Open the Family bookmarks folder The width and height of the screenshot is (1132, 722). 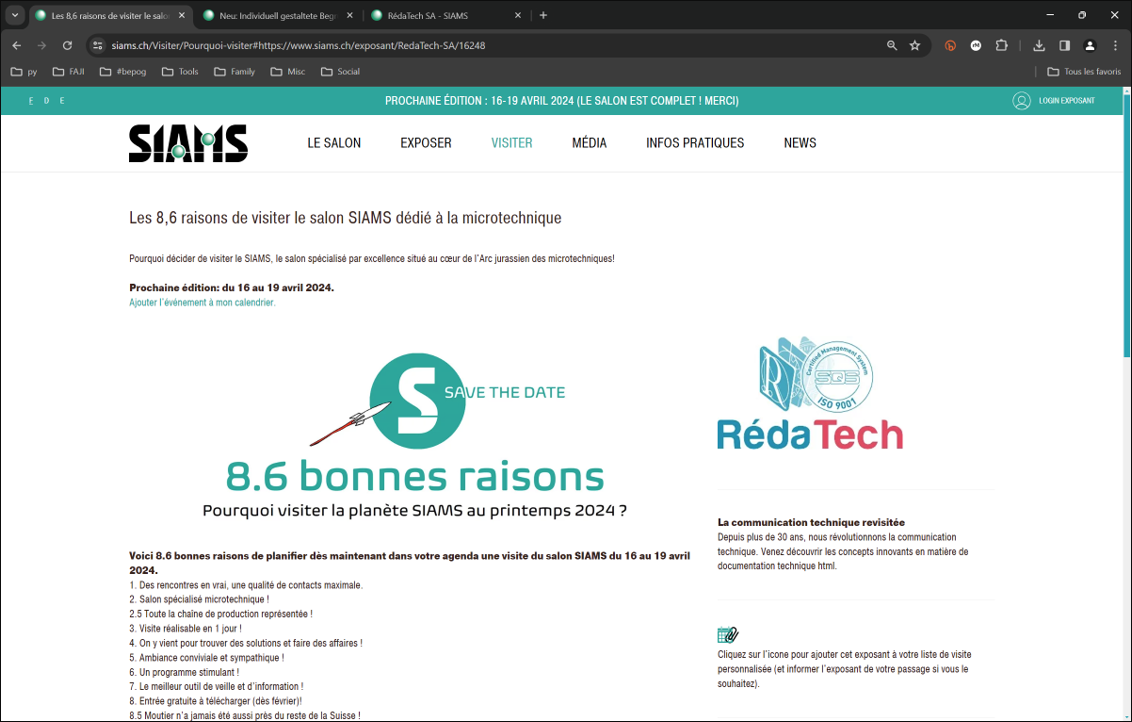(x=235, y=71)
